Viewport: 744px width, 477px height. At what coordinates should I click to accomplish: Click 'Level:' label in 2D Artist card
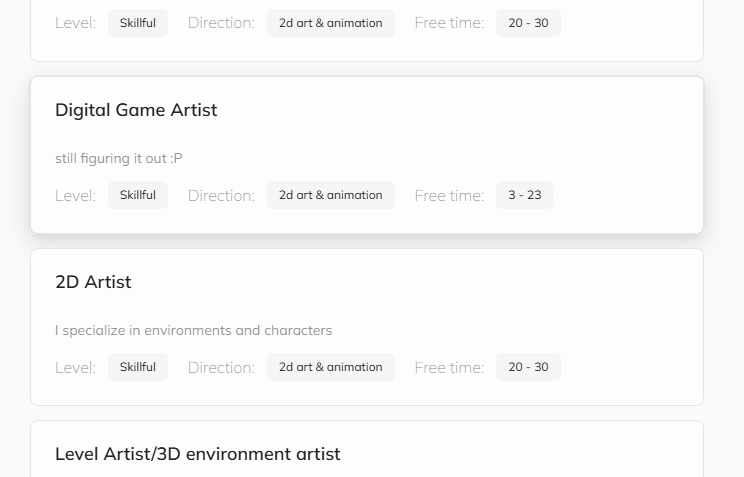75,368
